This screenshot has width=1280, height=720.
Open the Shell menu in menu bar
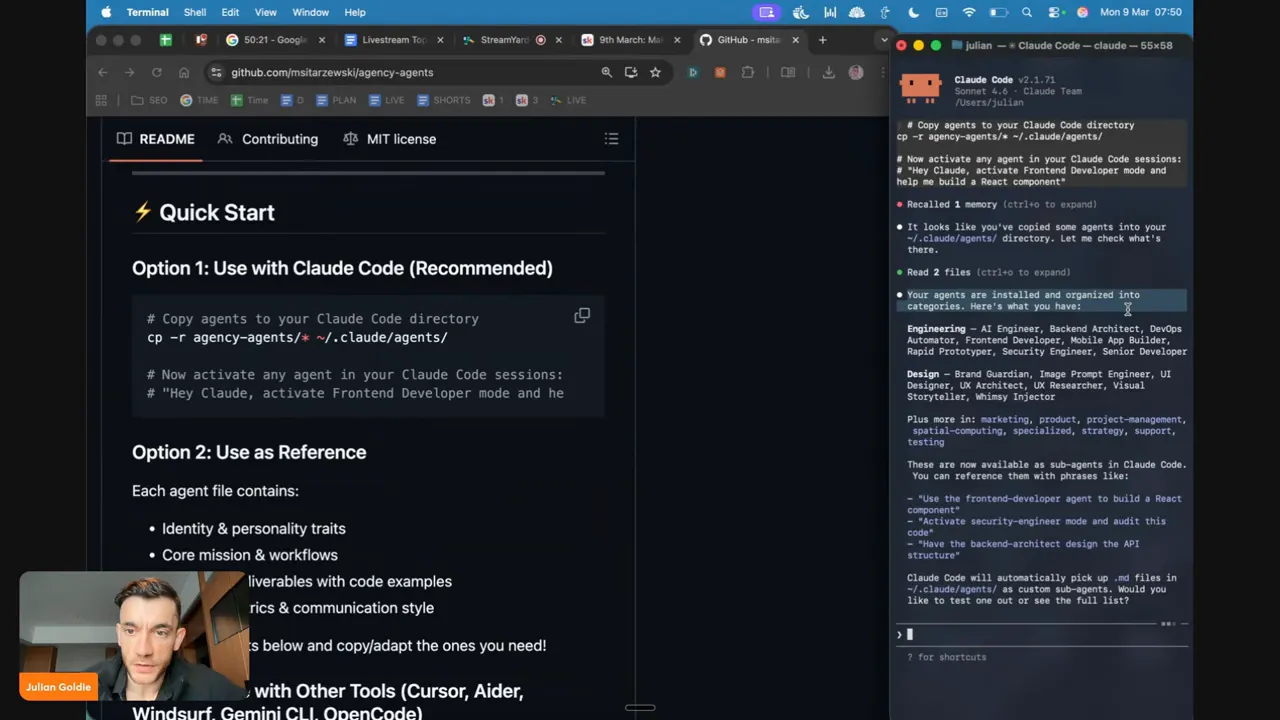195,12
